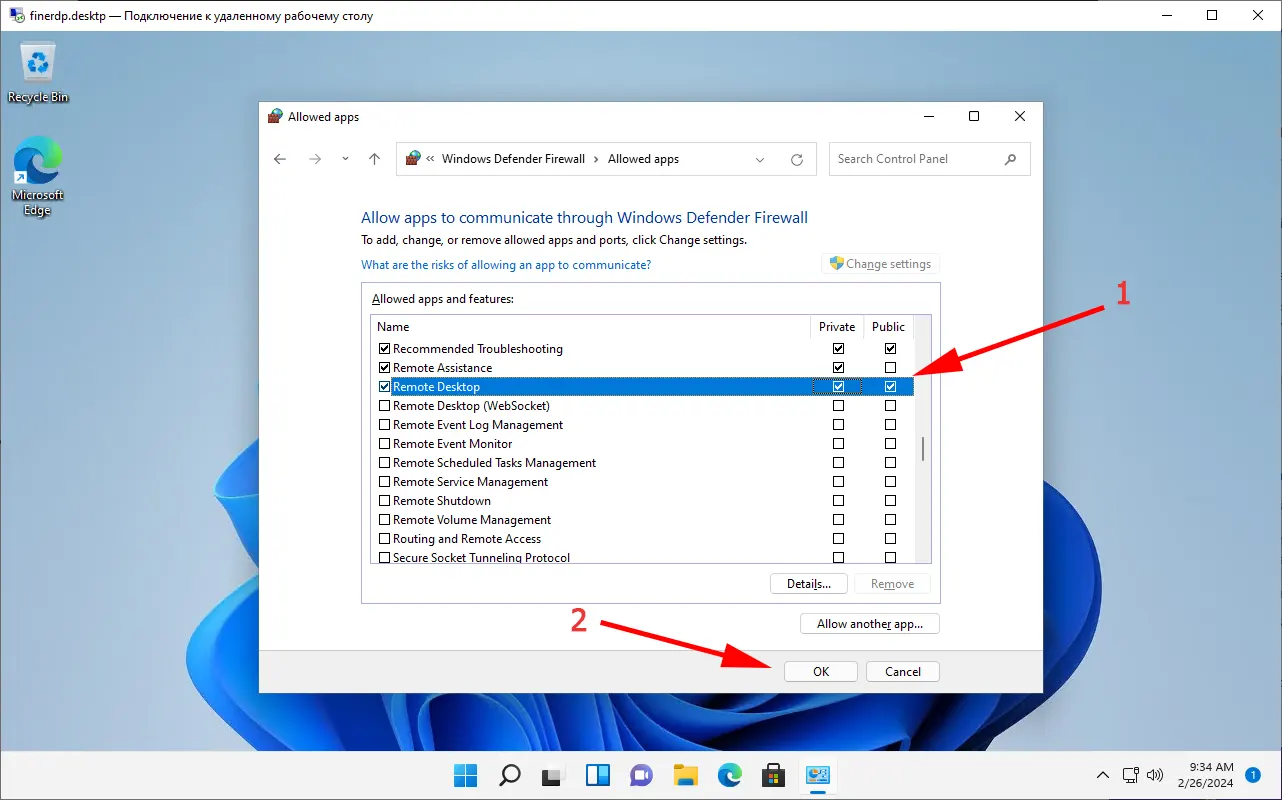Toggle Remote Desktop Private checkbox
This screenshot has height=800, width=1282.
pyautogui.click(x=838, y=387)
